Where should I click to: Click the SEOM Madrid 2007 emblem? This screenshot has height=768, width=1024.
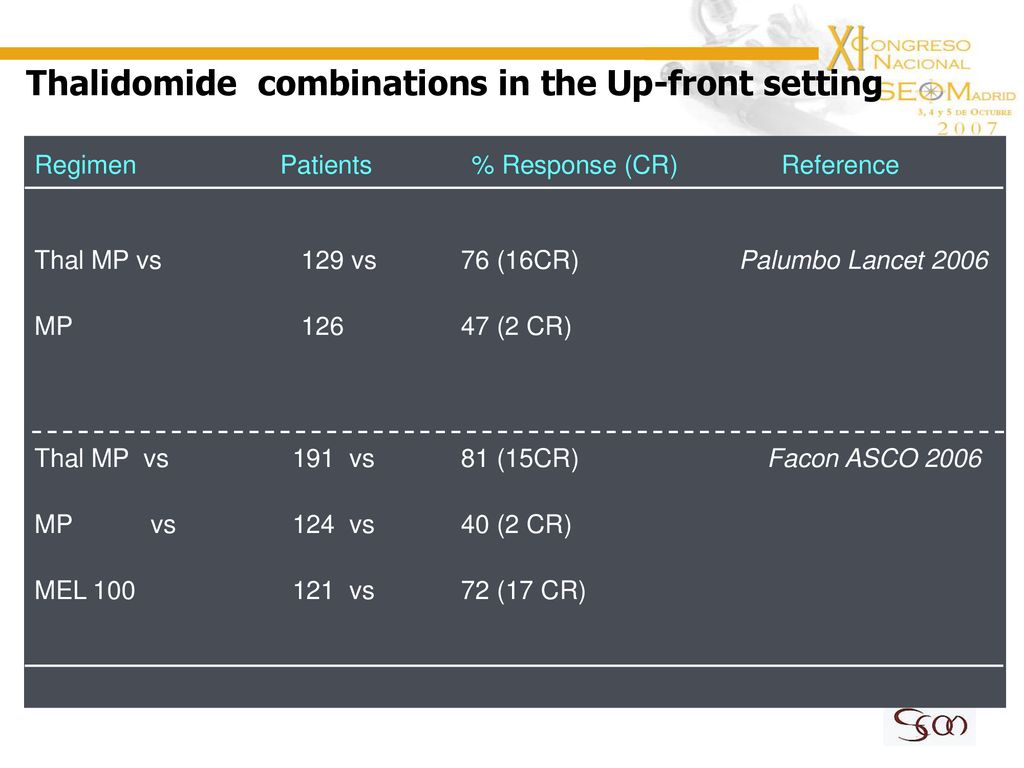(x=948, y=107)
